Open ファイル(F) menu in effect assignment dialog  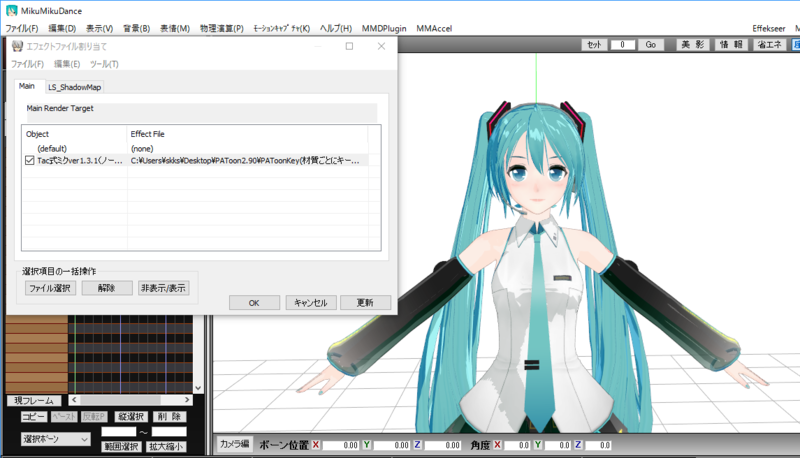pyautogui.click(x=27, y=64)
